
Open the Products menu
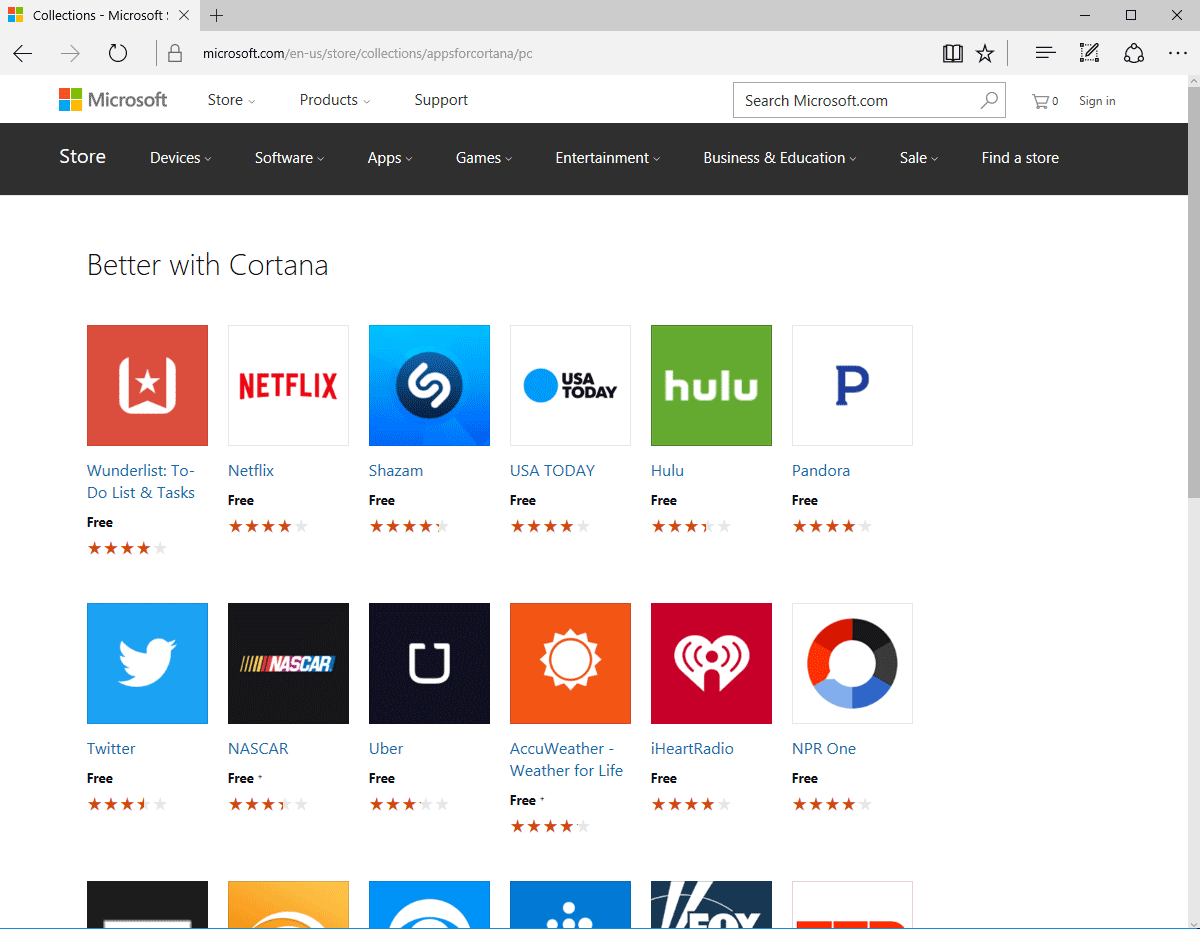click(334, 100)
